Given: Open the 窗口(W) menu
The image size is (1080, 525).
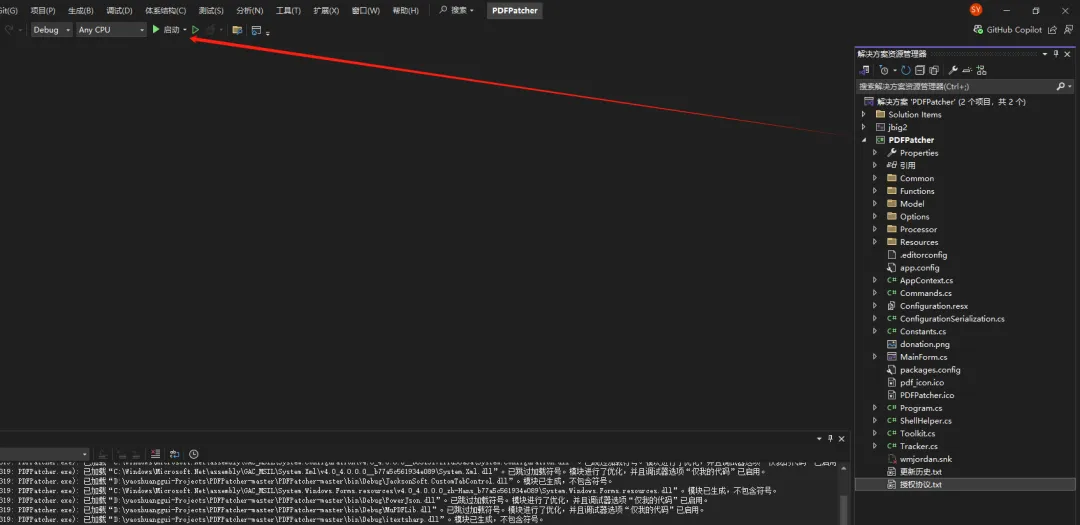Looking at the screenshot, I should pos(365,10).
